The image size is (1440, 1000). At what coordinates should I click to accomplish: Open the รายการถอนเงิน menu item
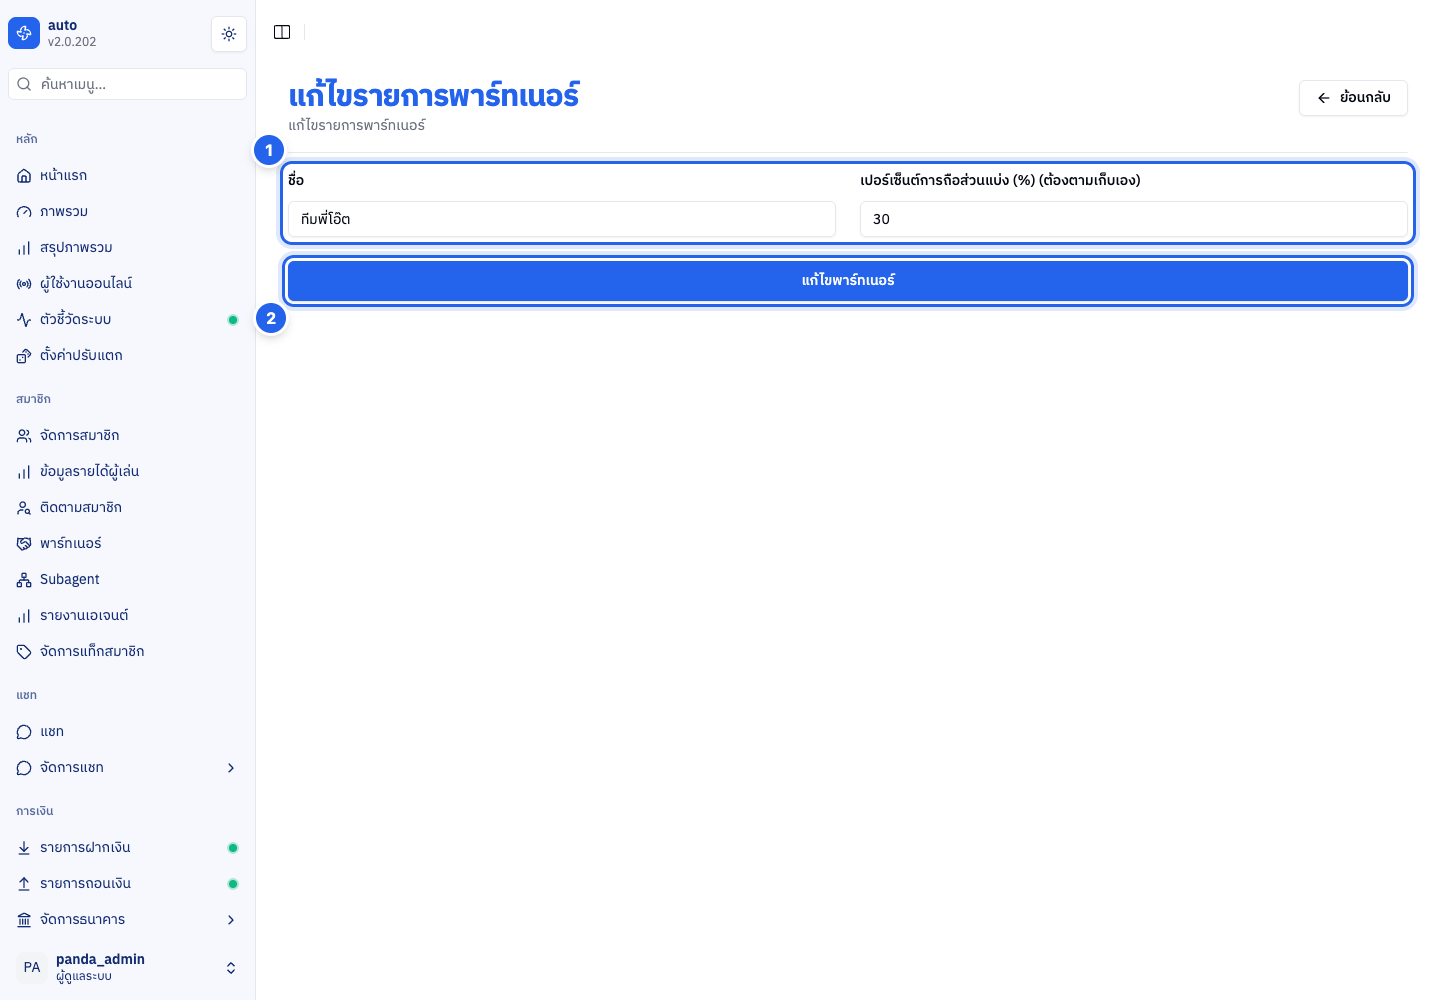(127, 884)
